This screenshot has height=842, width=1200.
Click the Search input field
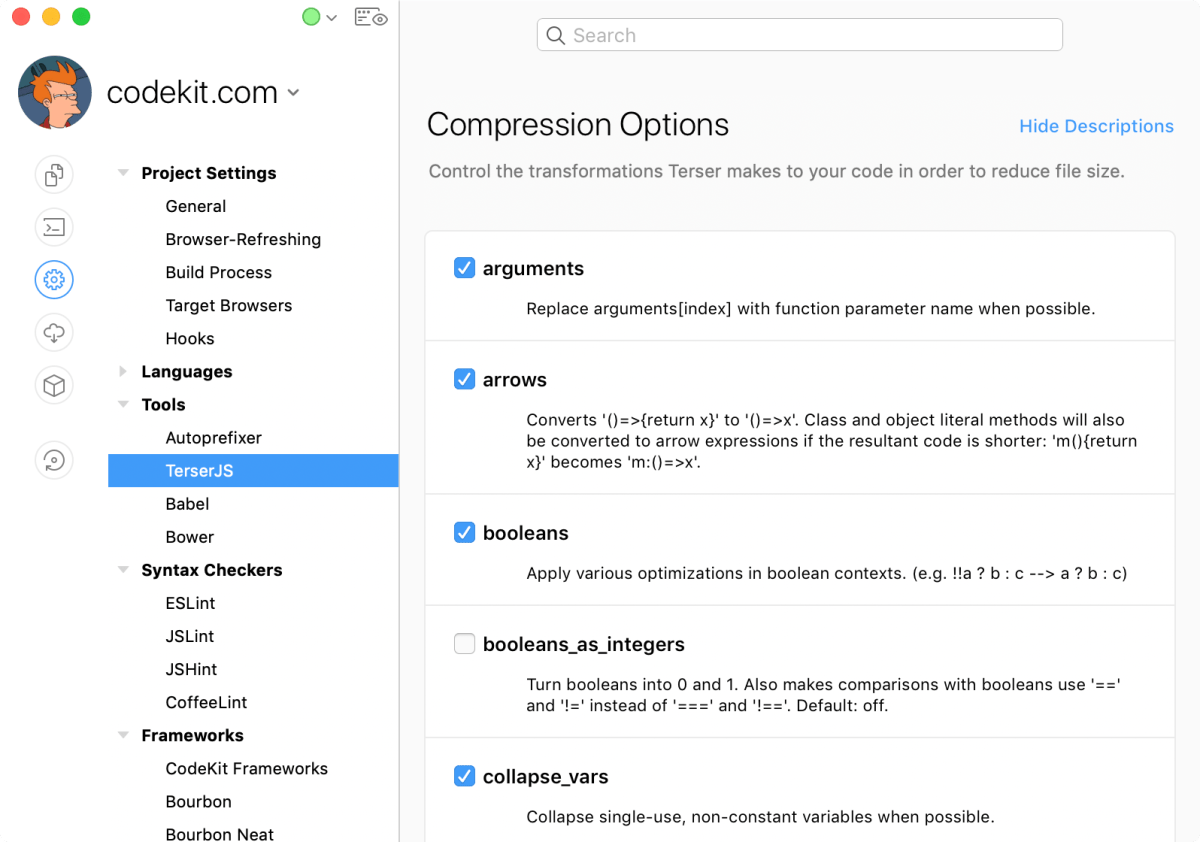800,35
